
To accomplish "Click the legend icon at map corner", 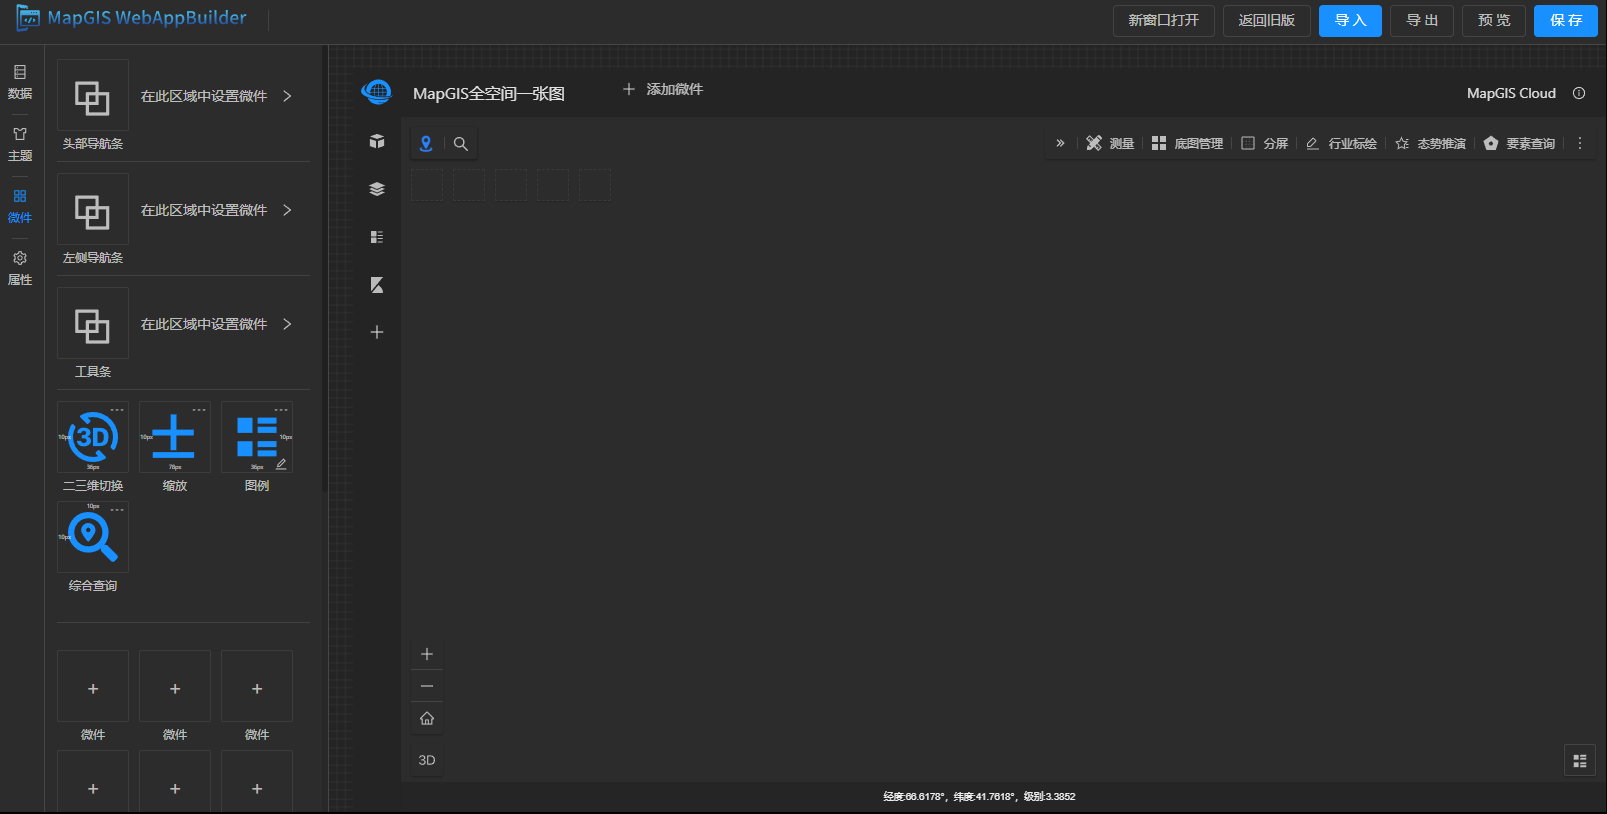I will coord(1580,761).
